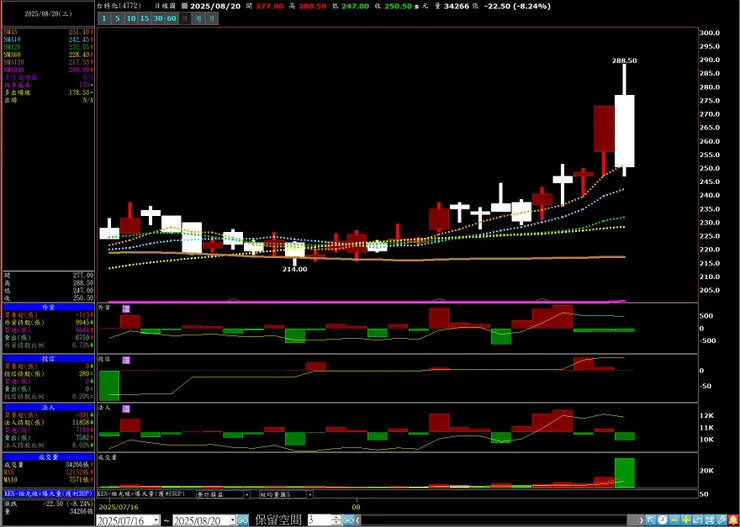Click the 外資持股(張) 9945 row
This screenshot has width=740, height=527.
click(x=49, y=322)
